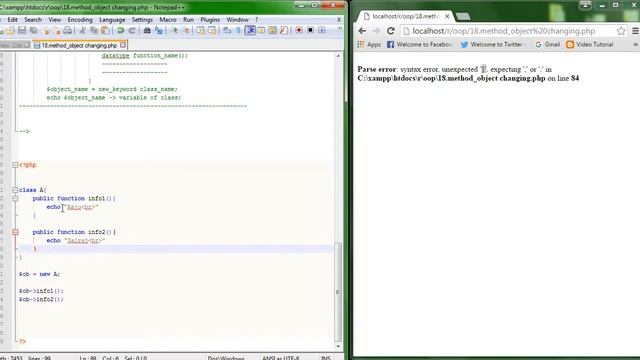Open the User Defined Language icon

click(x=261, y=31)
